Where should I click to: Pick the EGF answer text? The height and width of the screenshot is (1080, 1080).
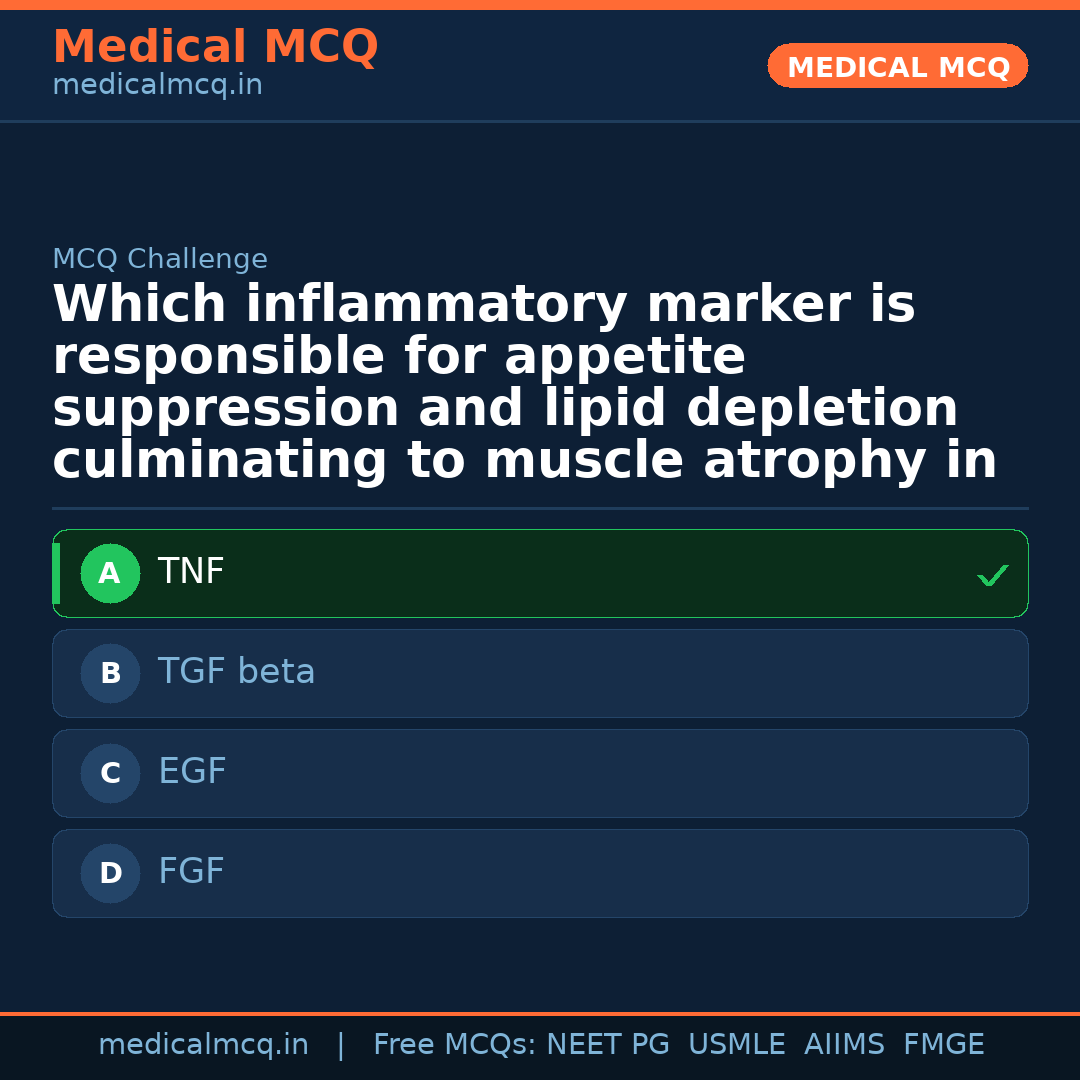tap(192, 772)
